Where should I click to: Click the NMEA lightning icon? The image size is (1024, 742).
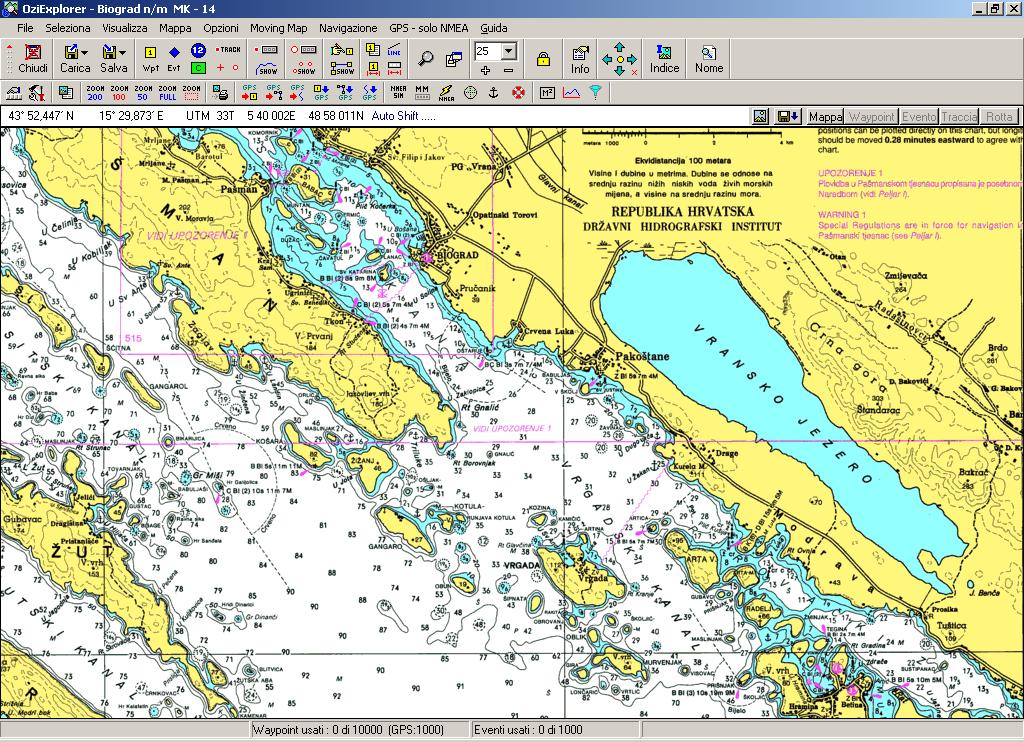point(446,93)
